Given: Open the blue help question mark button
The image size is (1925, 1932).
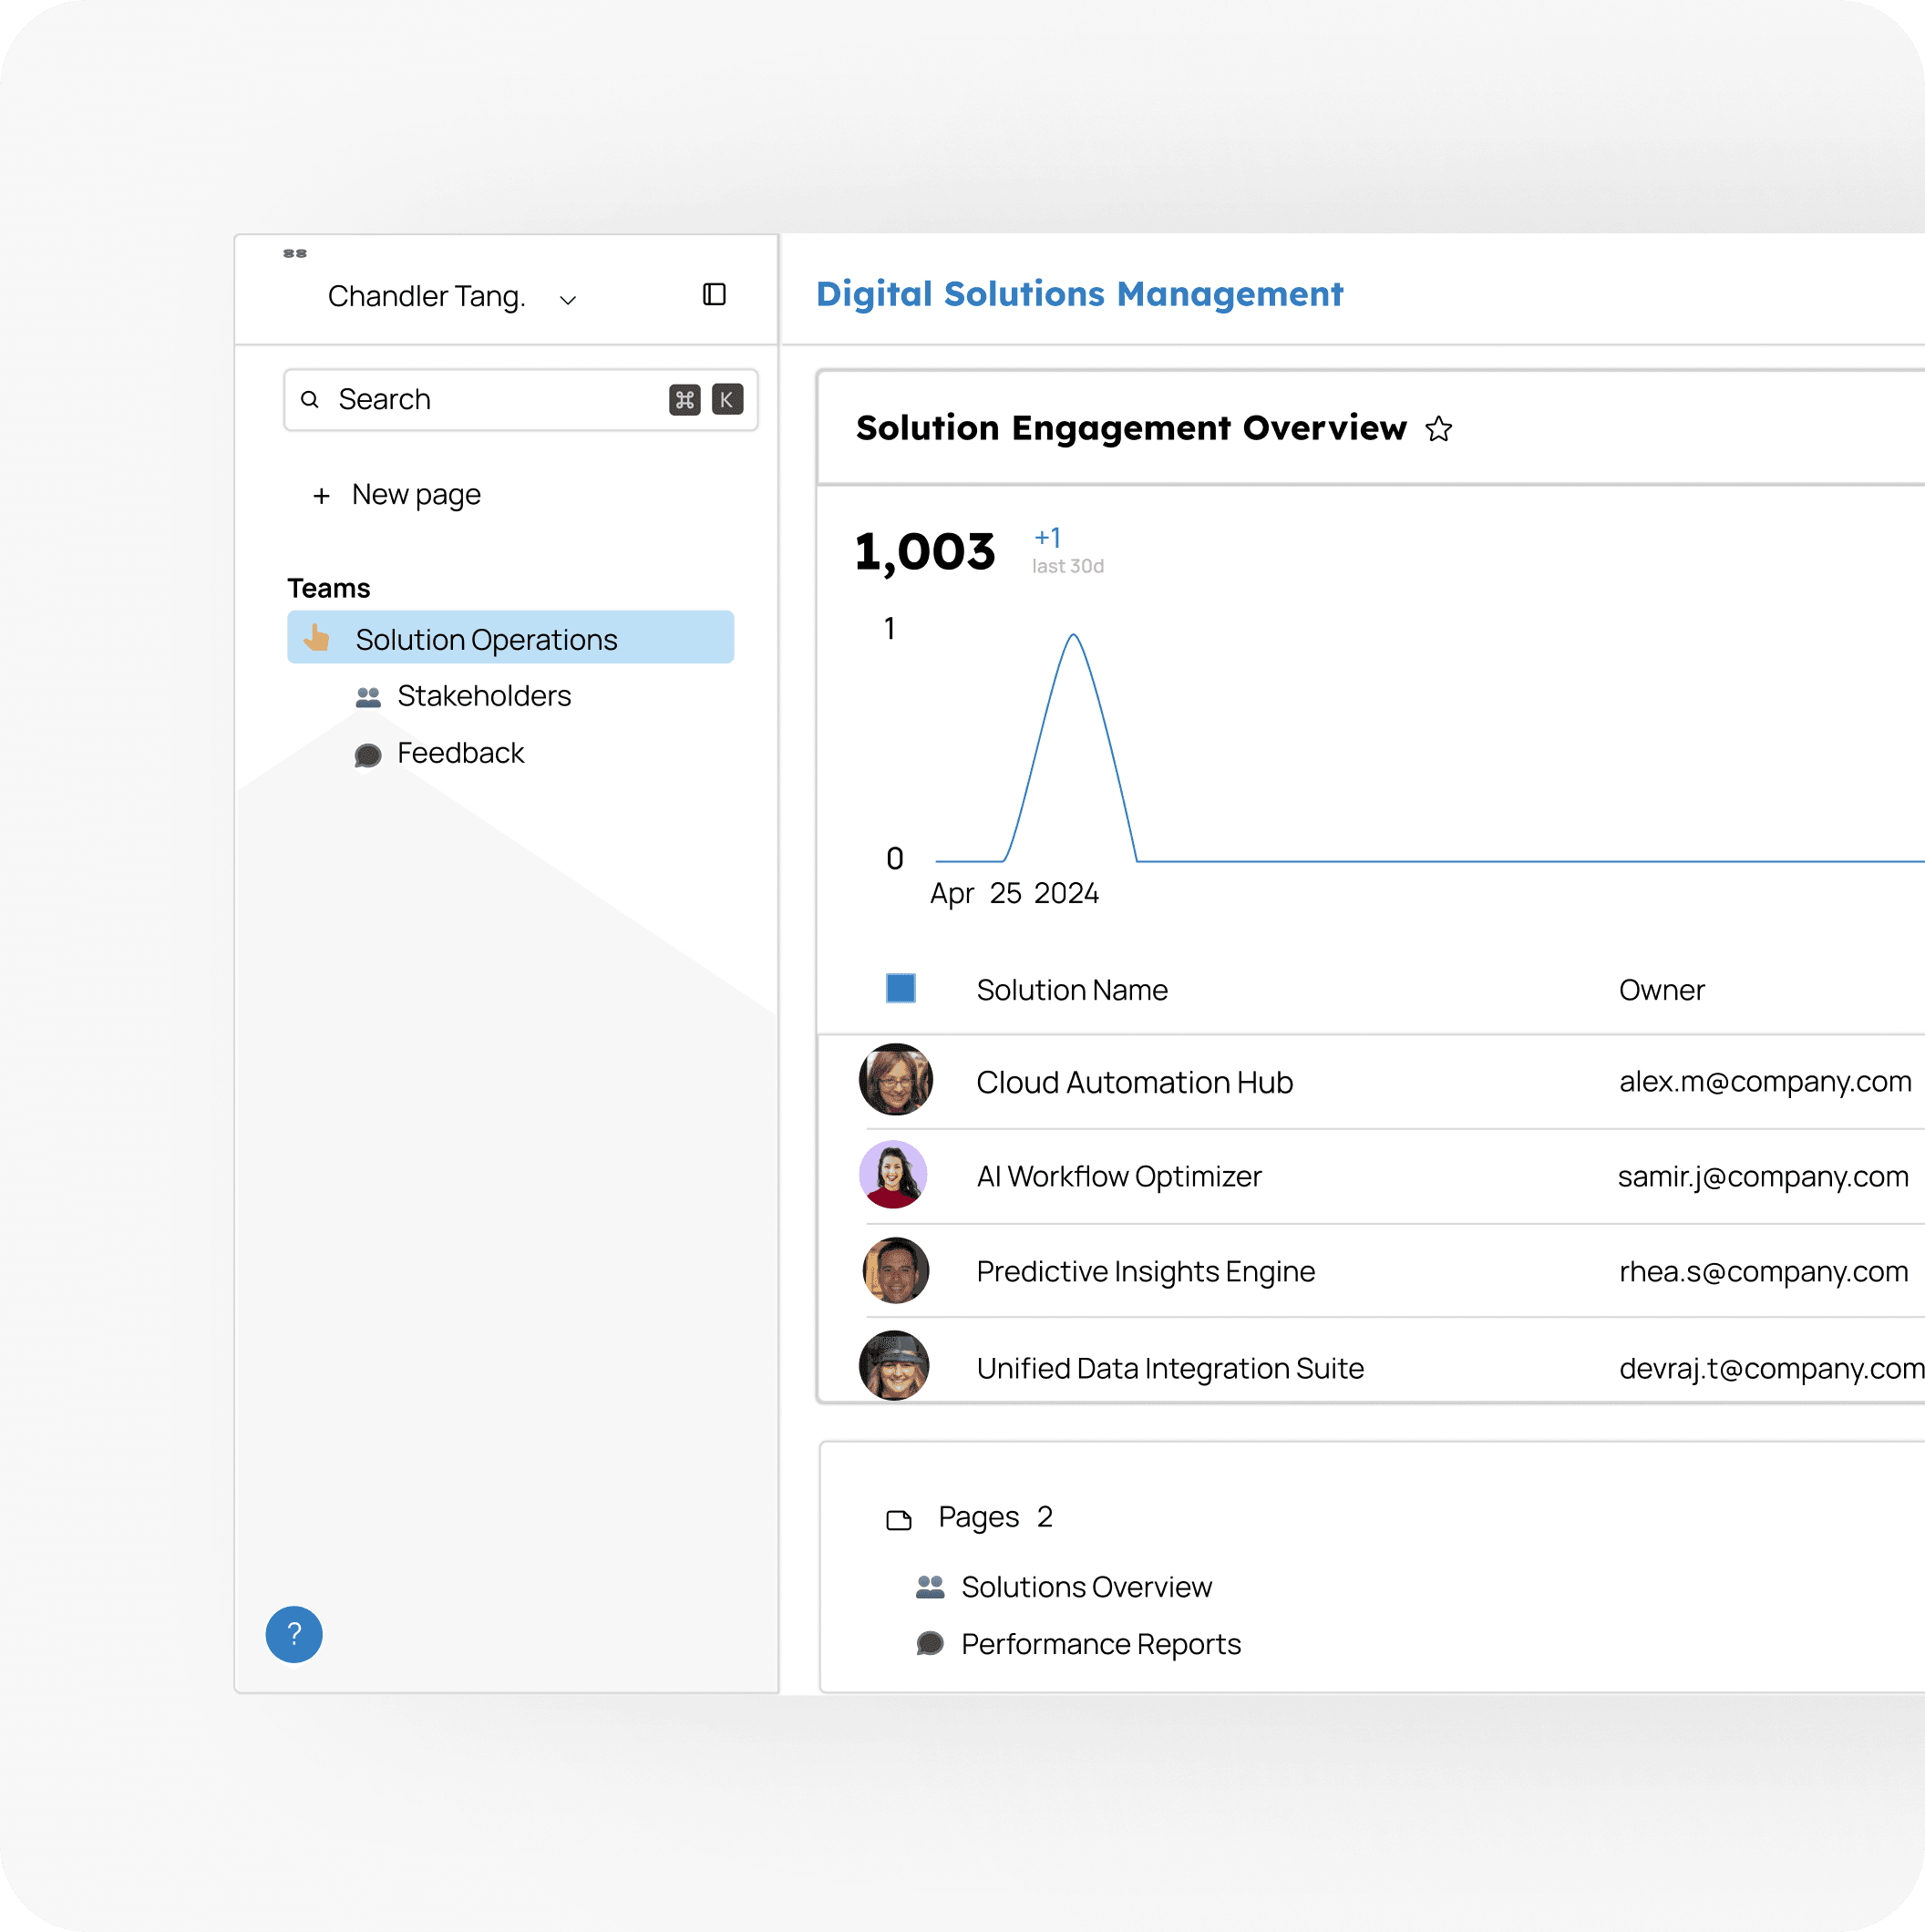Looking at the screenshot, I should [x=294, y=1634].
